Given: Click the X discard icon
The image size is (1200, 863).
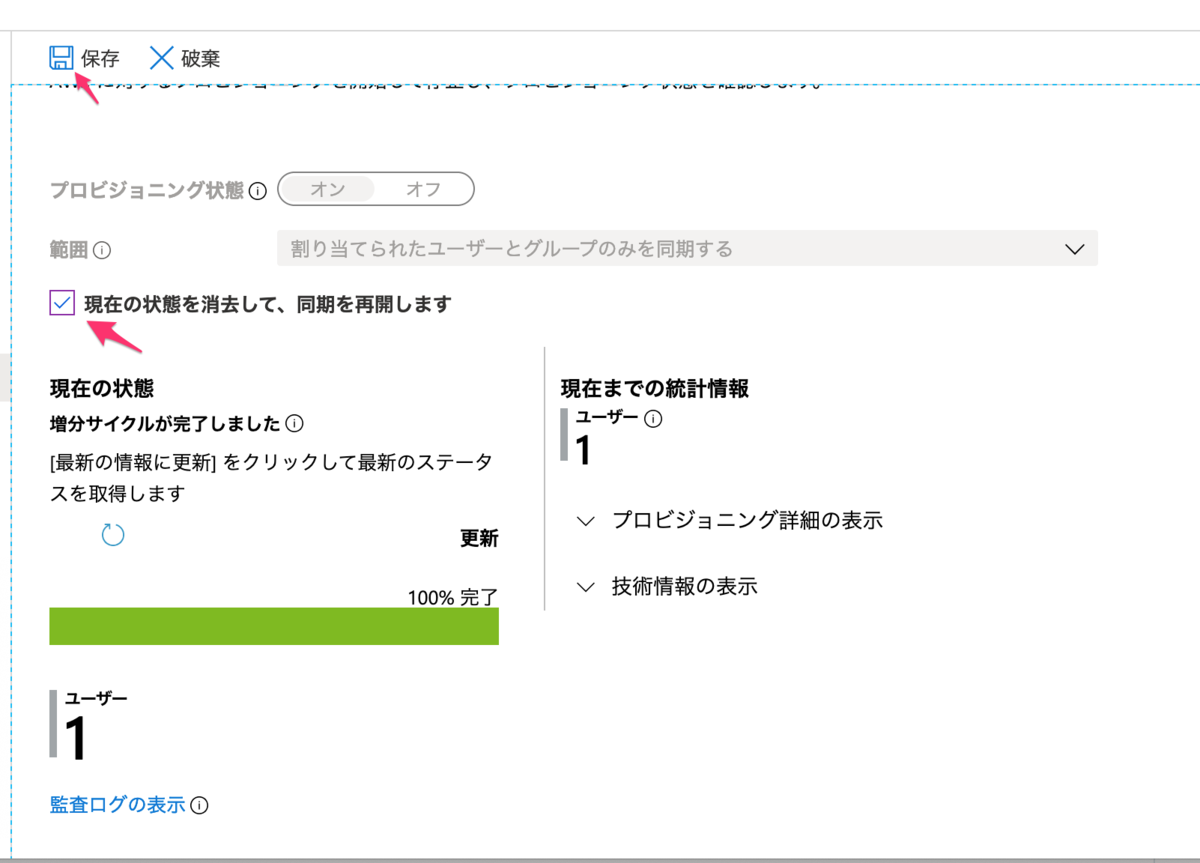Looking at the screenshot, I should 161,58.
